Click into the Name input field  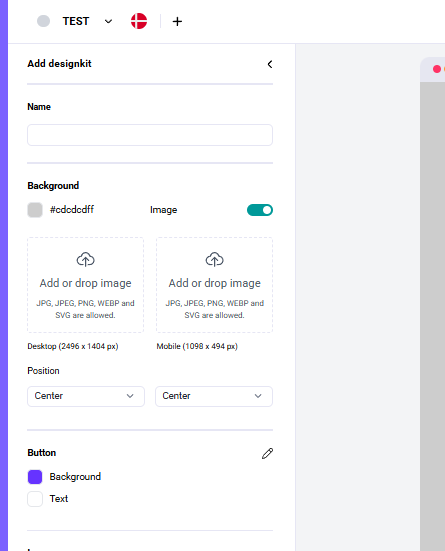pos(150,135)
